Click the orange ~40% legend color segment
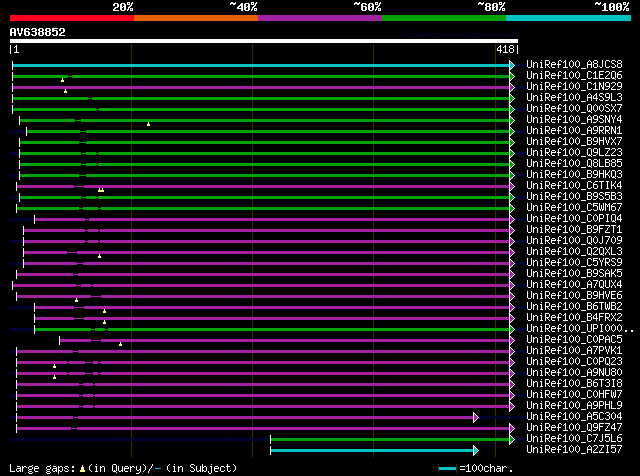The height and width of the screenshot is (476, 640). pyautogui.click(x=196, y=18)
